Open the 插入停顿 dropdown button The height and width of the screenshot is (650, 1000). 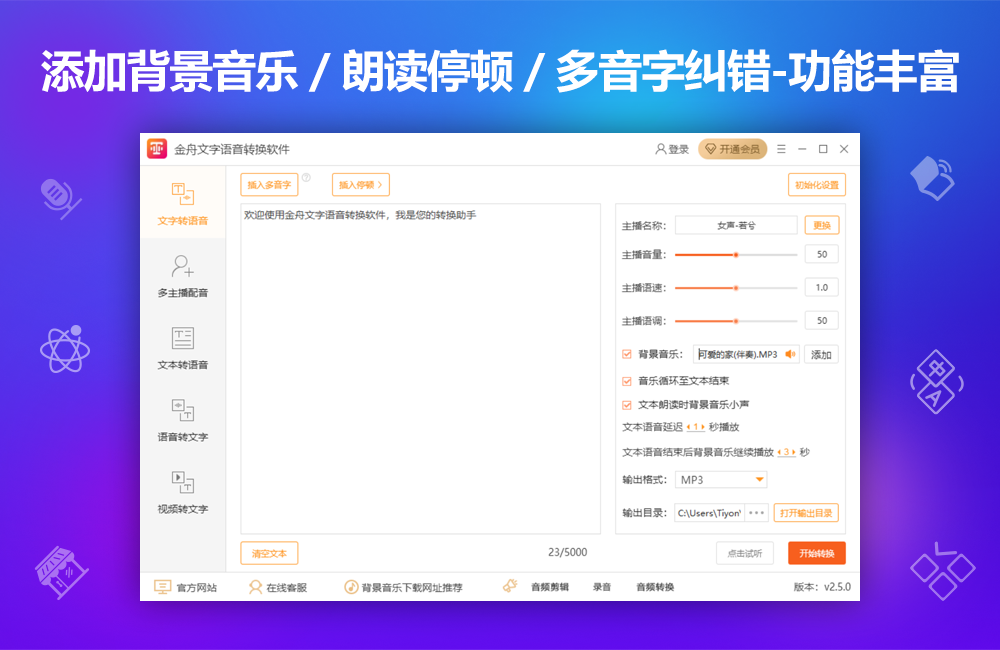pos(360,185)
